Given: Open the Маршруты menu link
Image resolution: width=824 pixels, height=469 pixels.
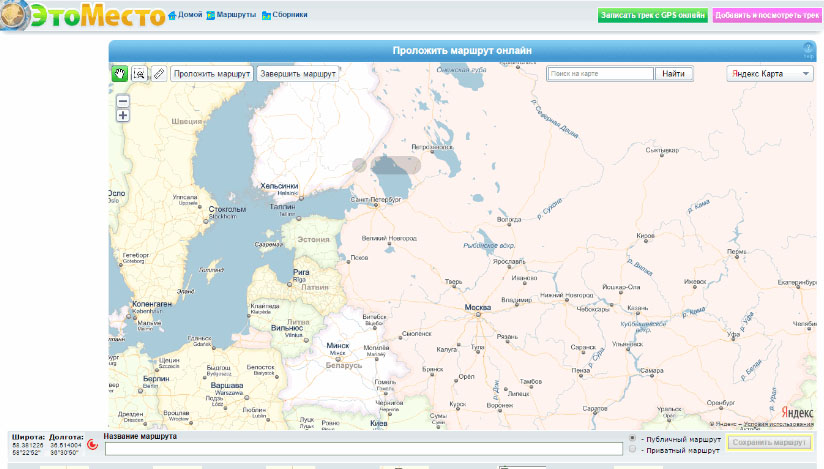Looking at the screenshot, I should coord(236,15).
